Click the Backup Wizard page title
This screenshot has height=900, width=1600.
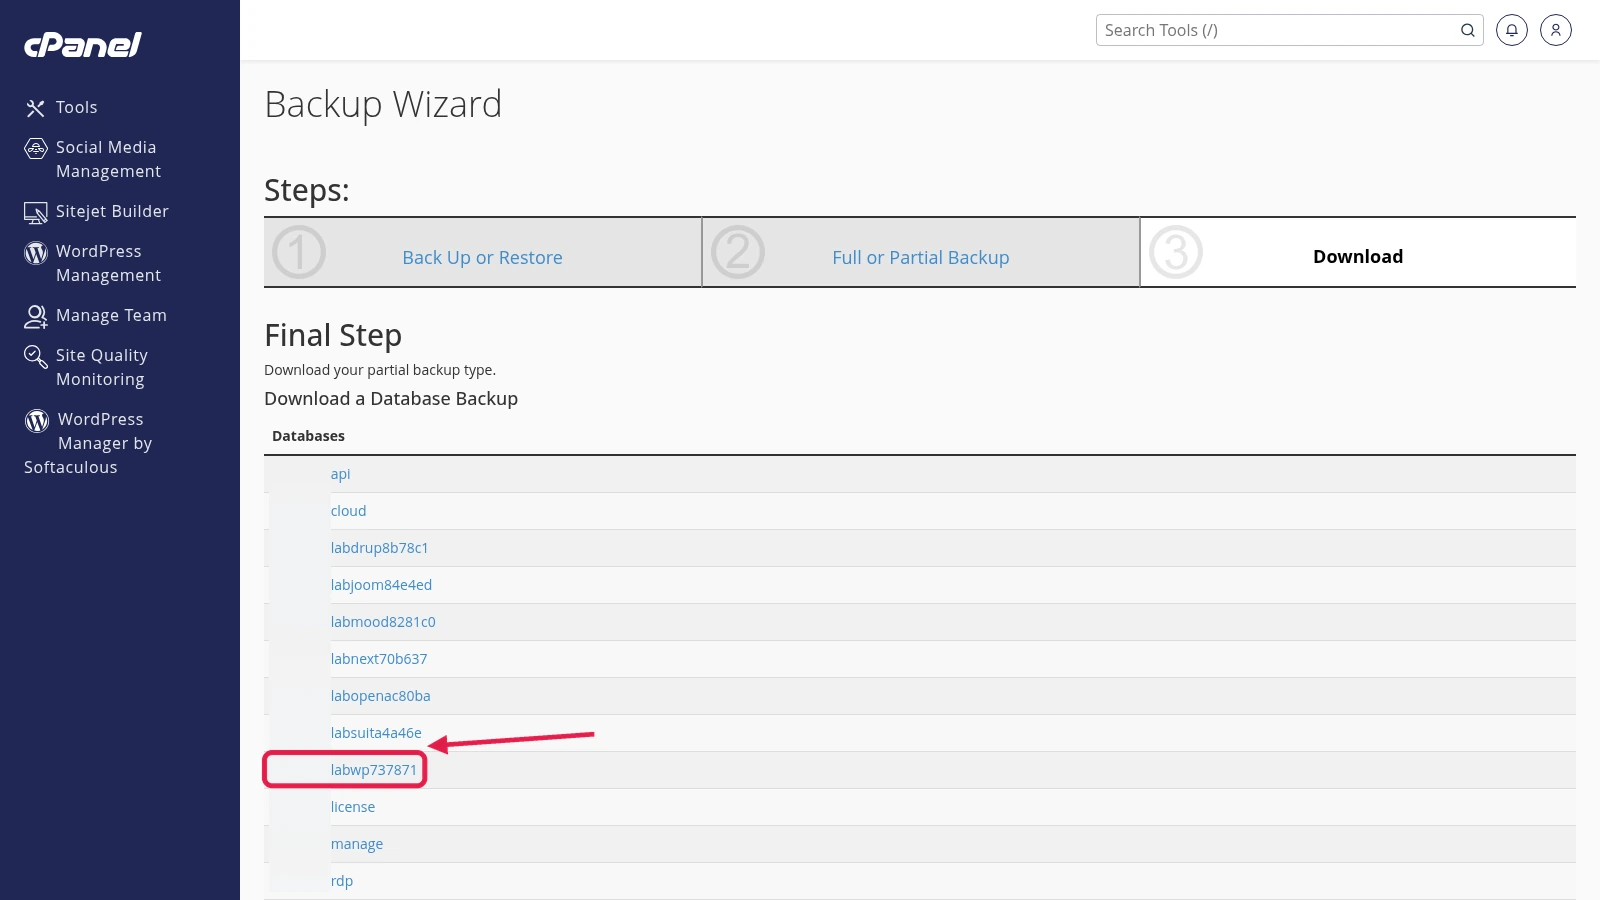(383, 104)
